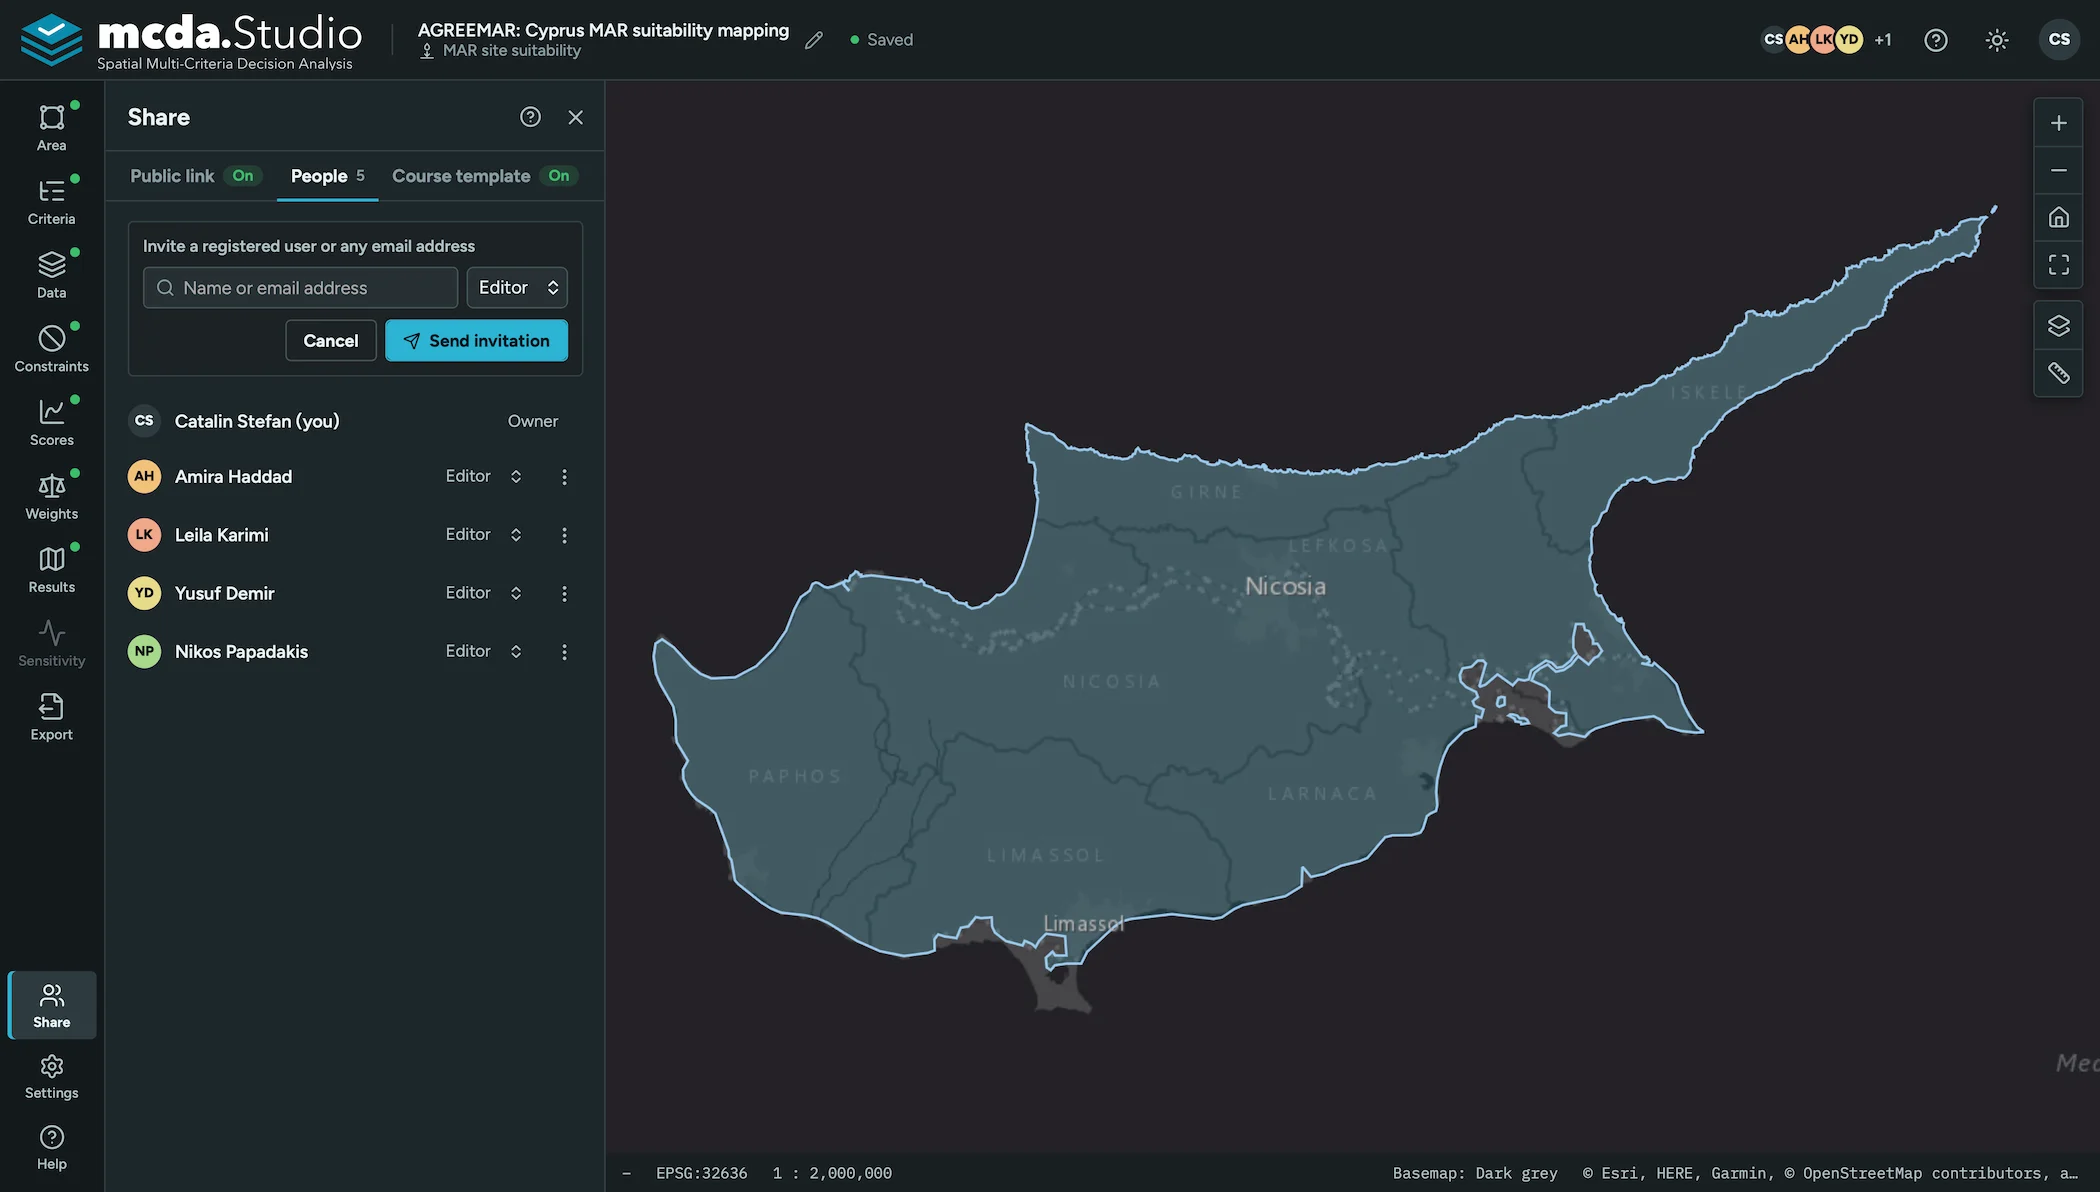Click Cancel in the invite form
Viewport: 2100px width, 1192px height.
pyautogui.click(x=331, y=341)
